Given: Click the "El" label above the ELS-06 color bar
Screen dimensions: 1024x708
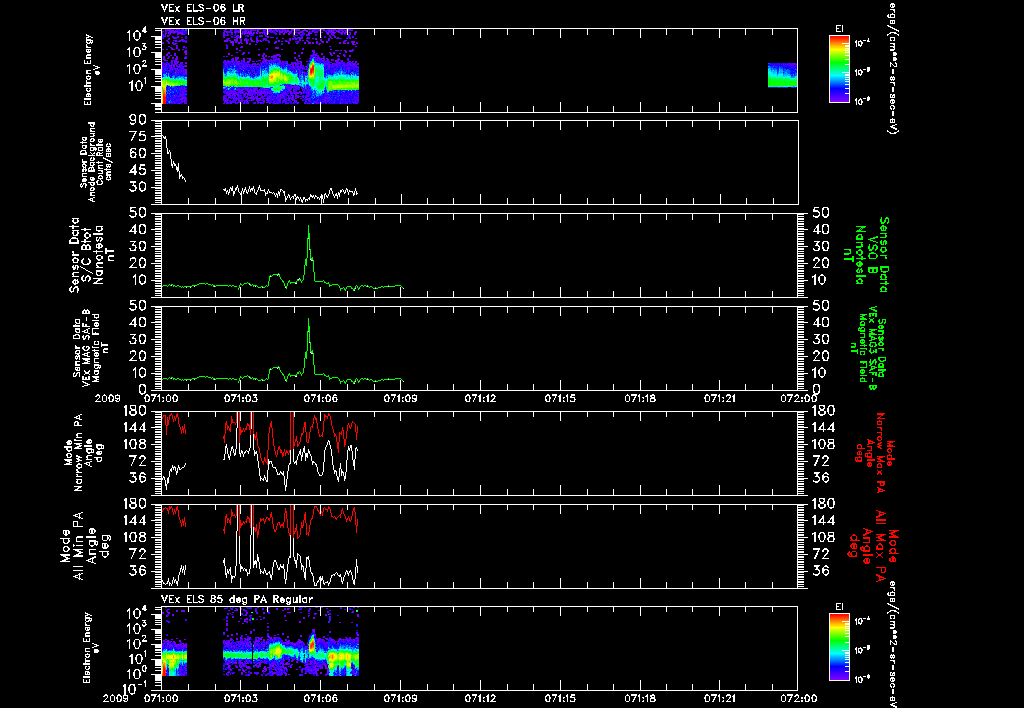Looking at the screenshot, I should (839, 29).
